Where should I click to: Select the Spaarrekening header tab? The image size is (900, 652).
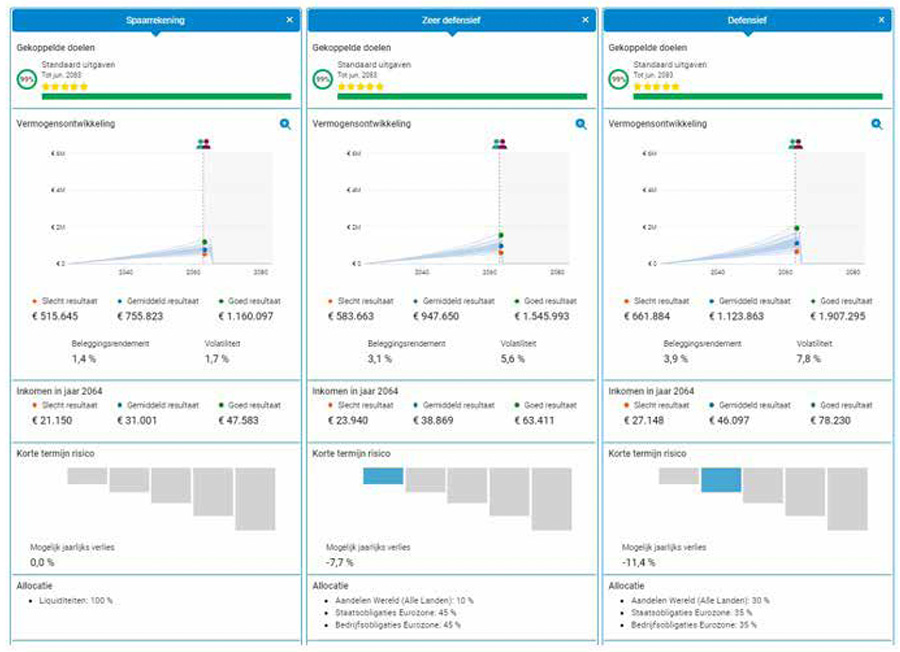pyautogui.click(x=155, y=20)
